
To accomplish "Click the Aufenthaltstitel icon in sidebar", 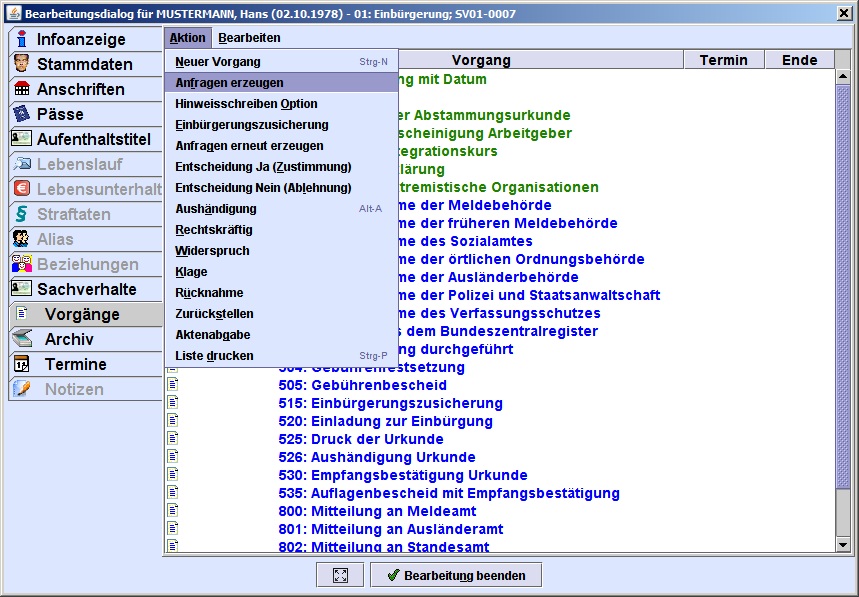I will click(x=21, y=139).
